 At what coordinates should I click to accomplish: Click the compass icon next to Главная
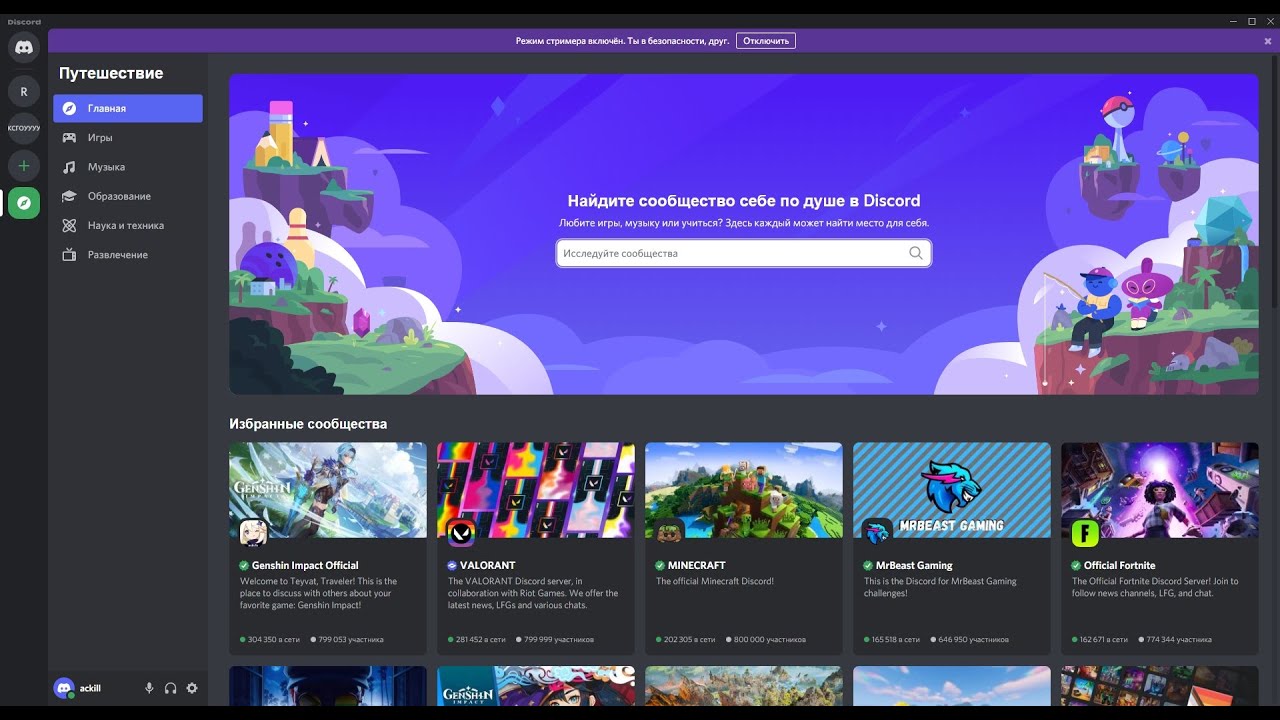[x=69, y=108]
